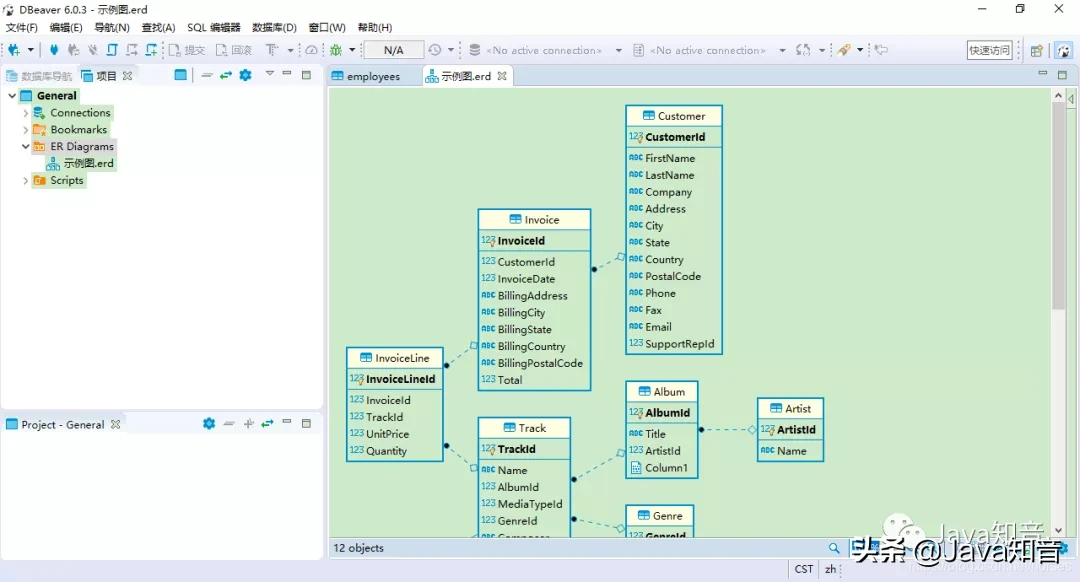Viewport: 1080px width, 582px height.
Task: Select the DBeaver perspective icon
Action: pos(1063,50)
